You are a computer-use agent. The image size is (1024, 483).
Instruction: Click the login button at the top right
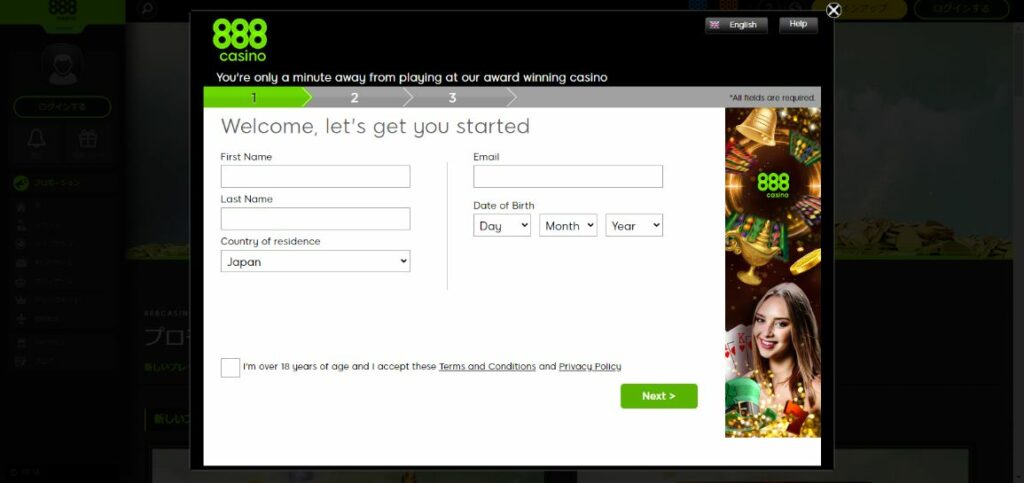(x=960, y=9)
